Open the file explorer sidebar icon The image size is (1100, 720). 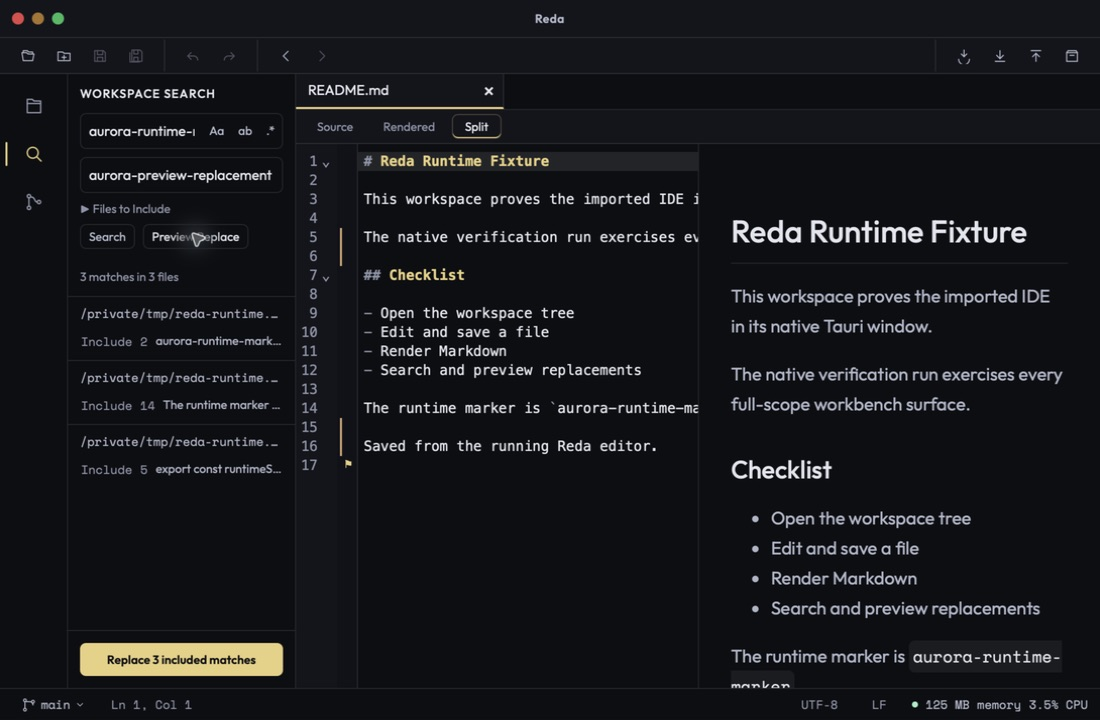(x=34, y=106)
